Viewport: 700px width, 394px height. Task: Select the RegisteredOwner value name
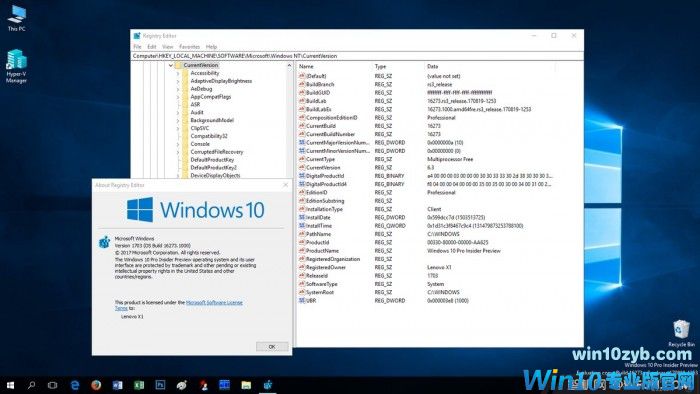[325, 267]
